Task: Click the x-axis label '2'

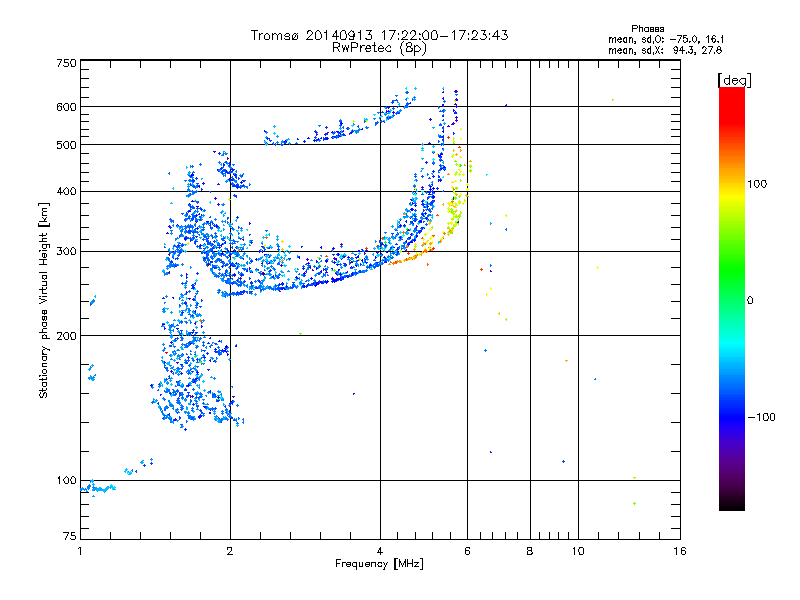Action: tap(230, 551)
